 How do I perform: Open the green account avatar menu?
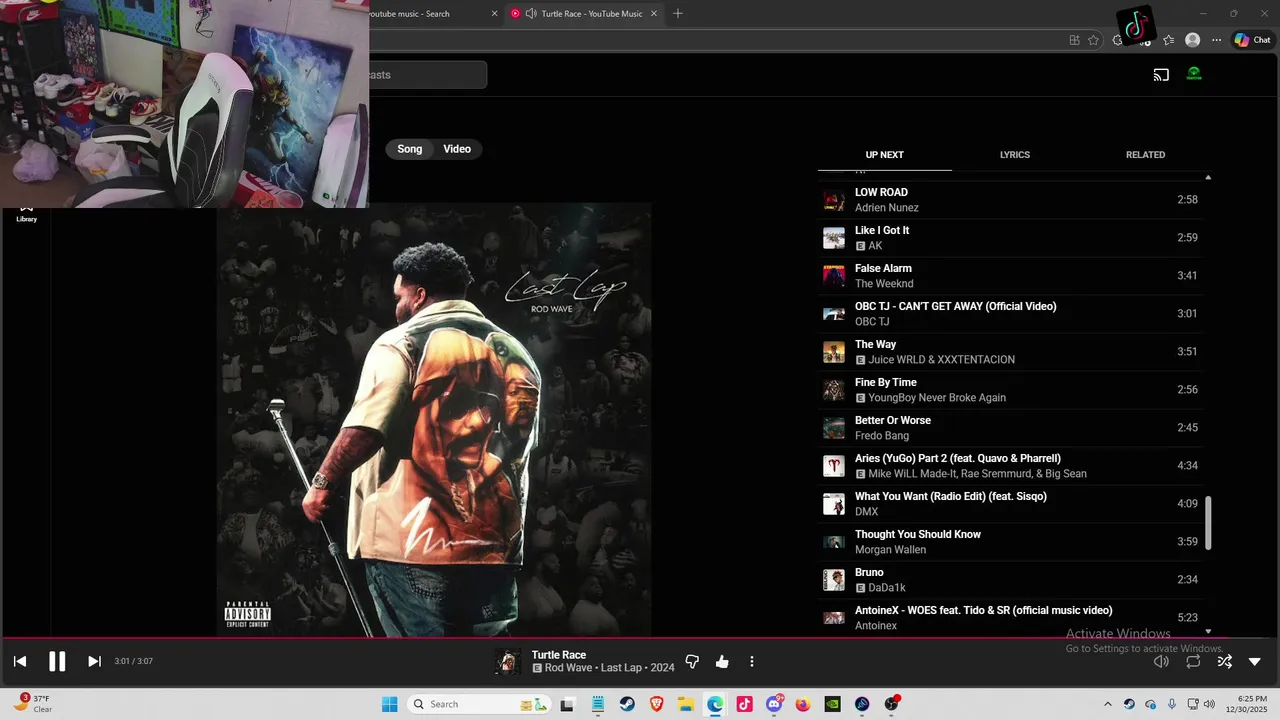(1194, 74)
